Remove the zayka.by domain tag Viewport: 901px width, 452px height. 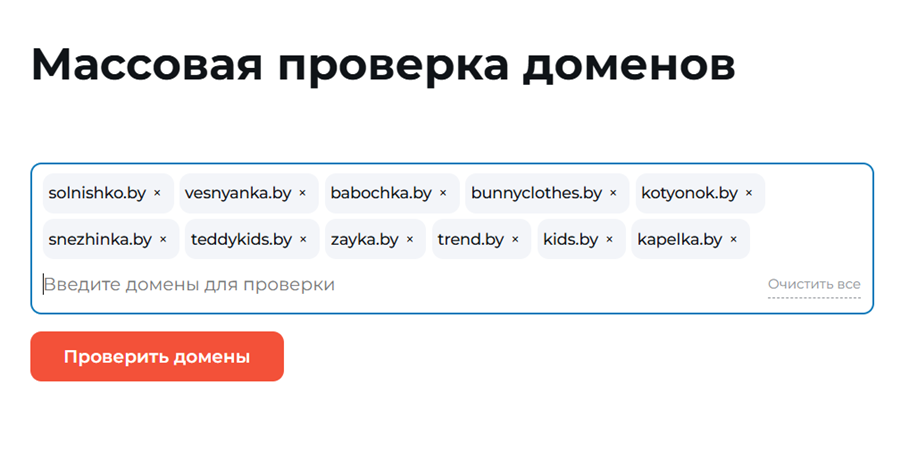click(x=410, y=240)
